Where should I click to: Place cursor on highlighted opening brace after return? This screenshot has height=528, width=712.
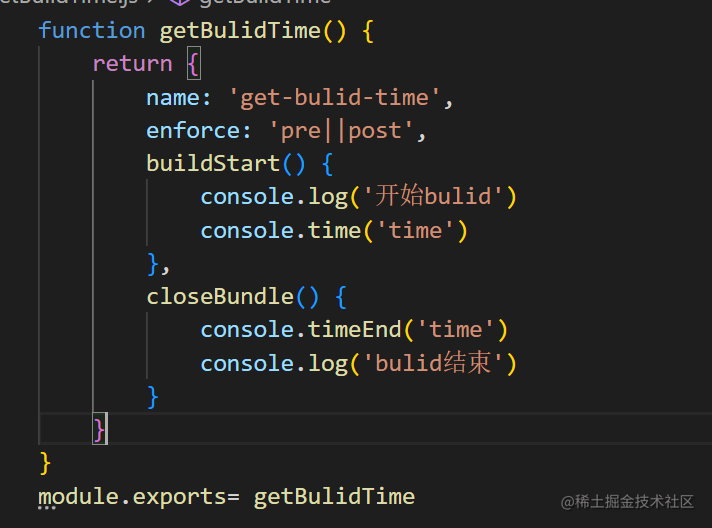(x=193, y=64)
